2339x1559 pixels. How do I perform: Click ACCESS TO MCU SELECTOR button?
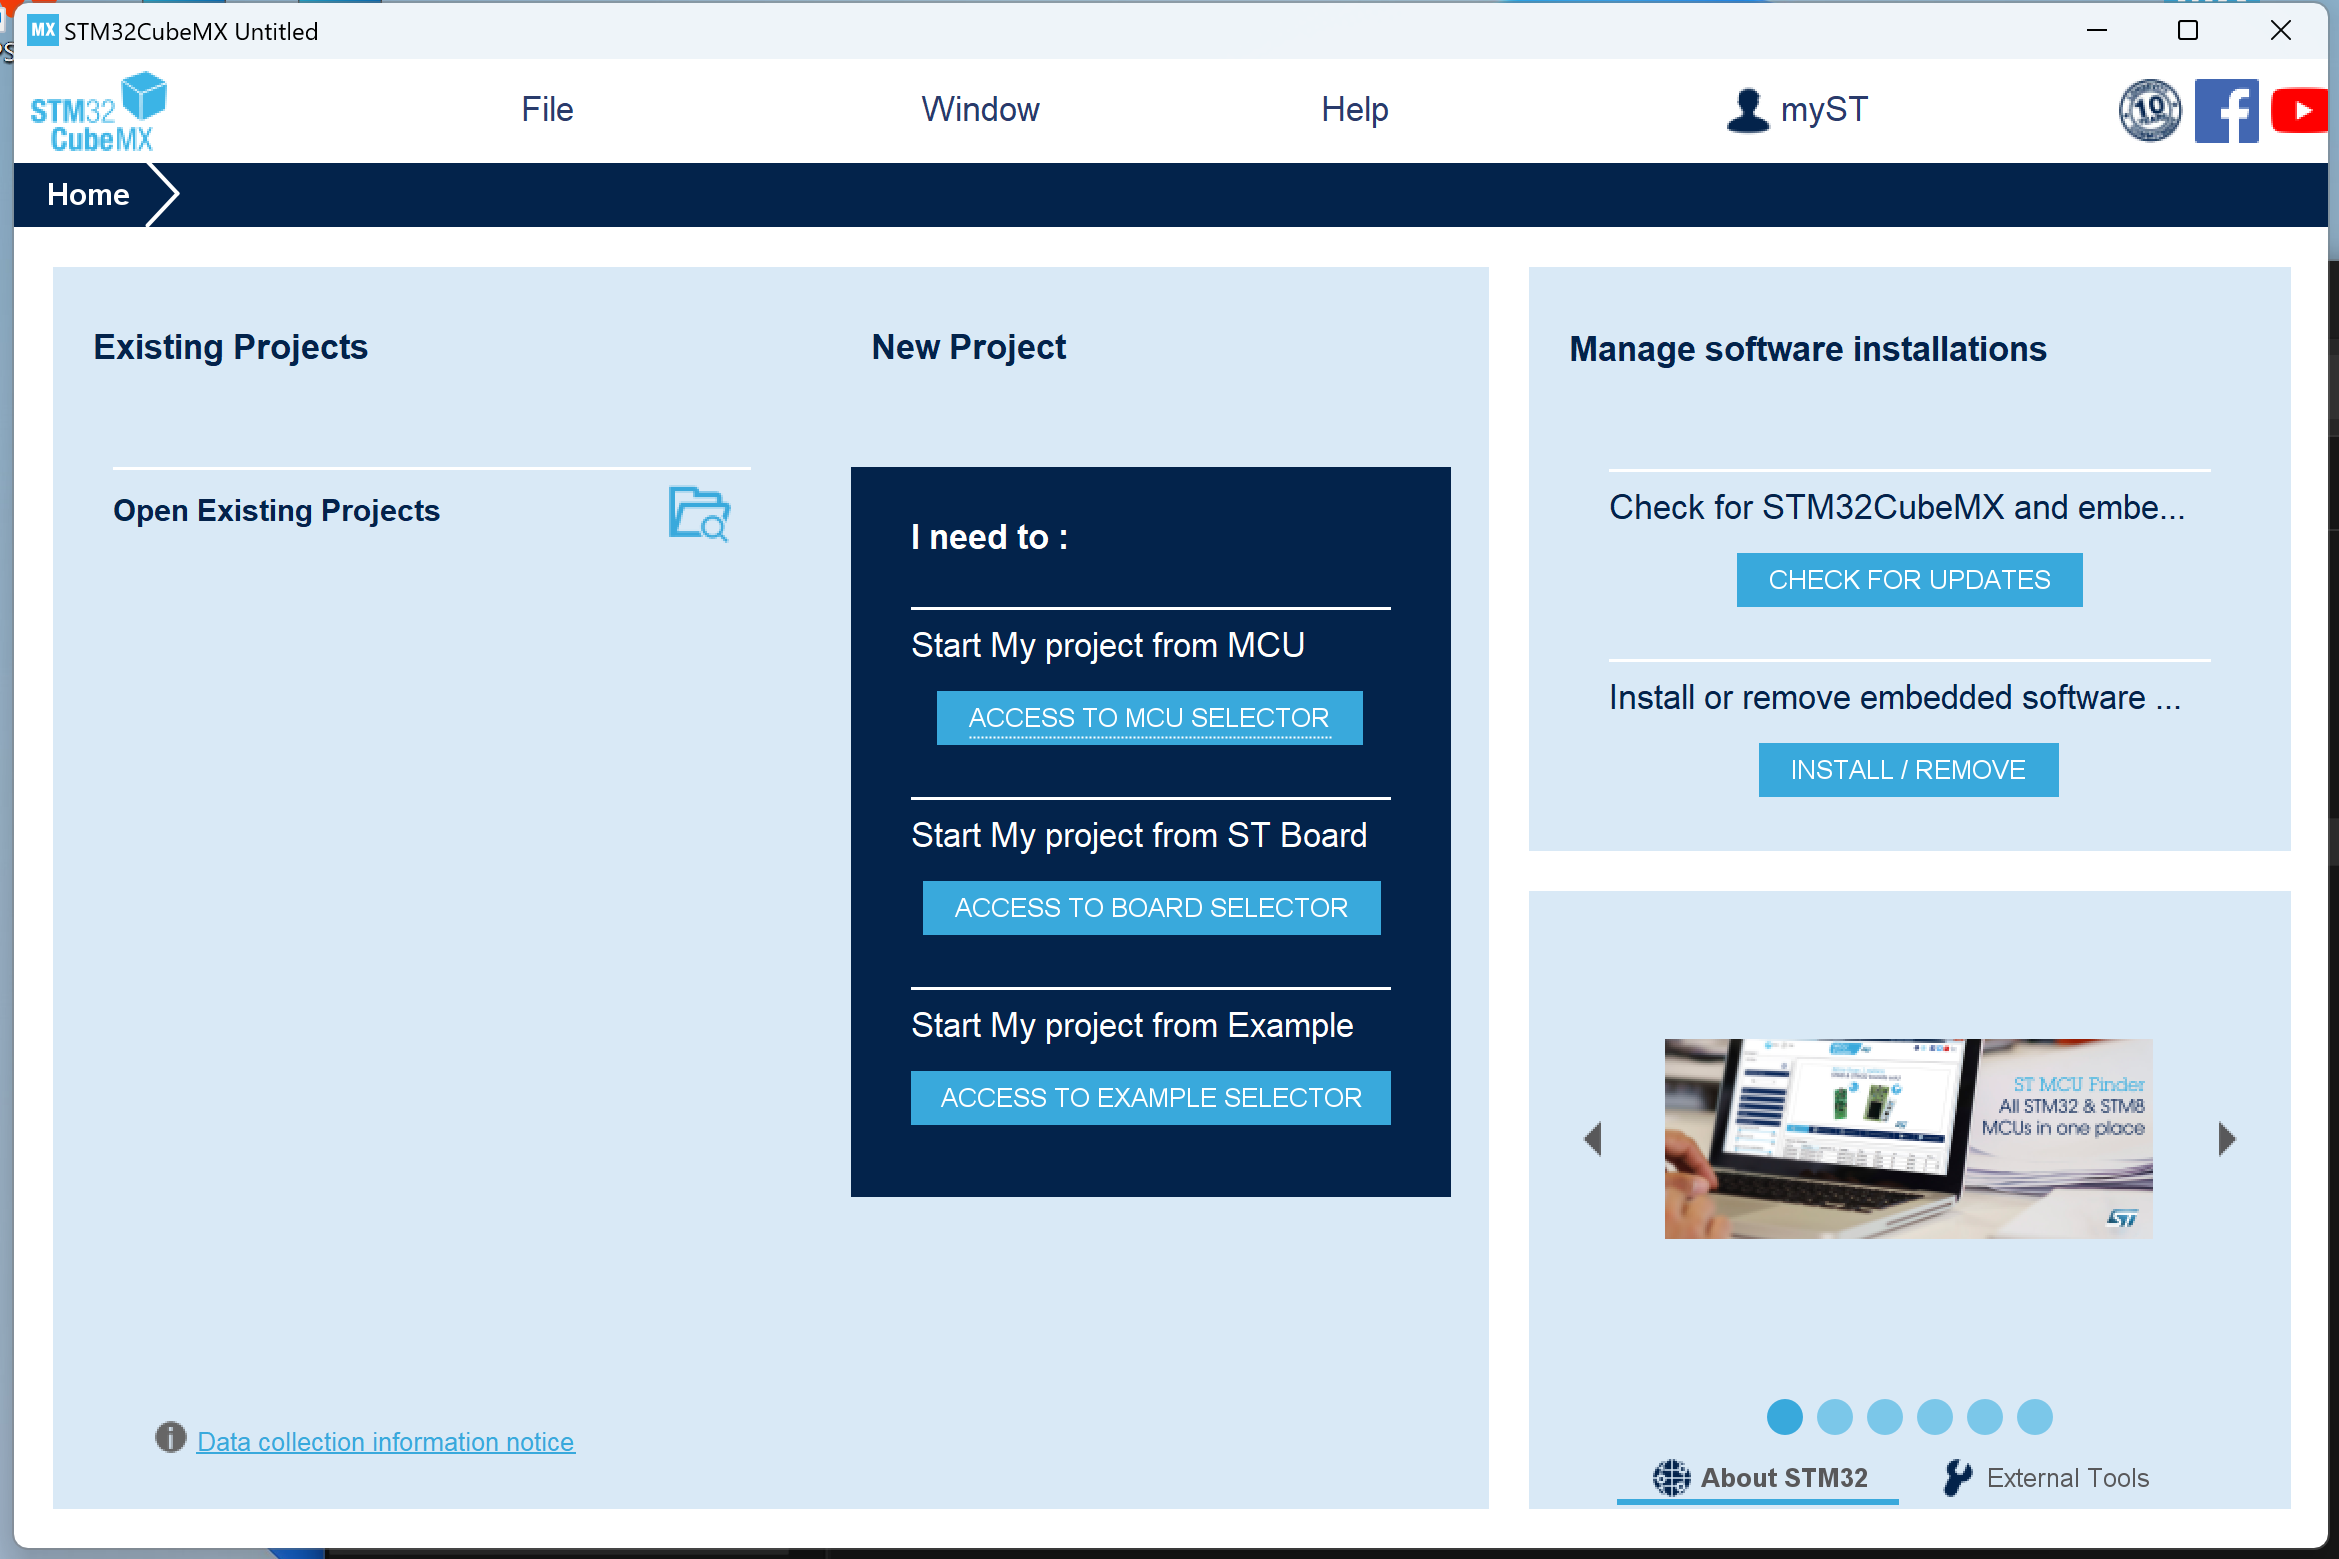click(x=1149, y=718)
